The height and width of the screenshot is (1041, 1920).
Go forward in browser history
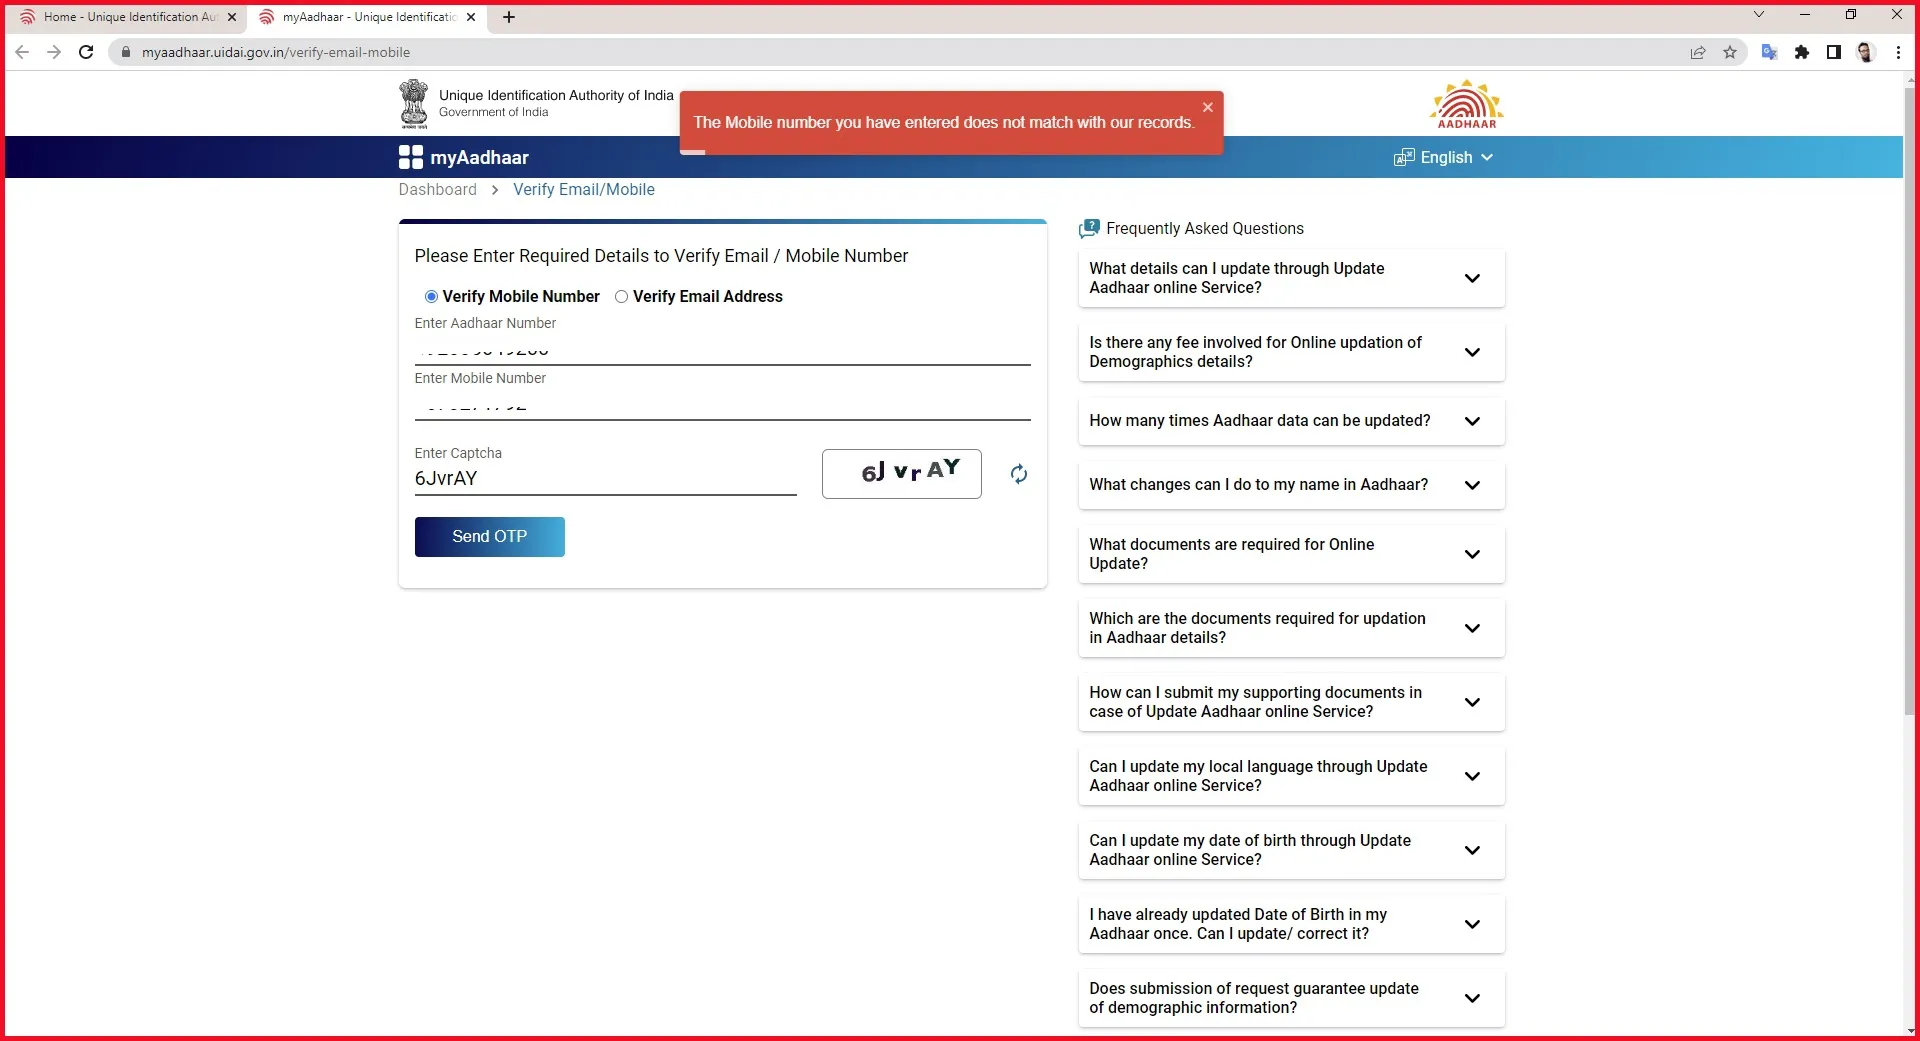coord(54,52)
